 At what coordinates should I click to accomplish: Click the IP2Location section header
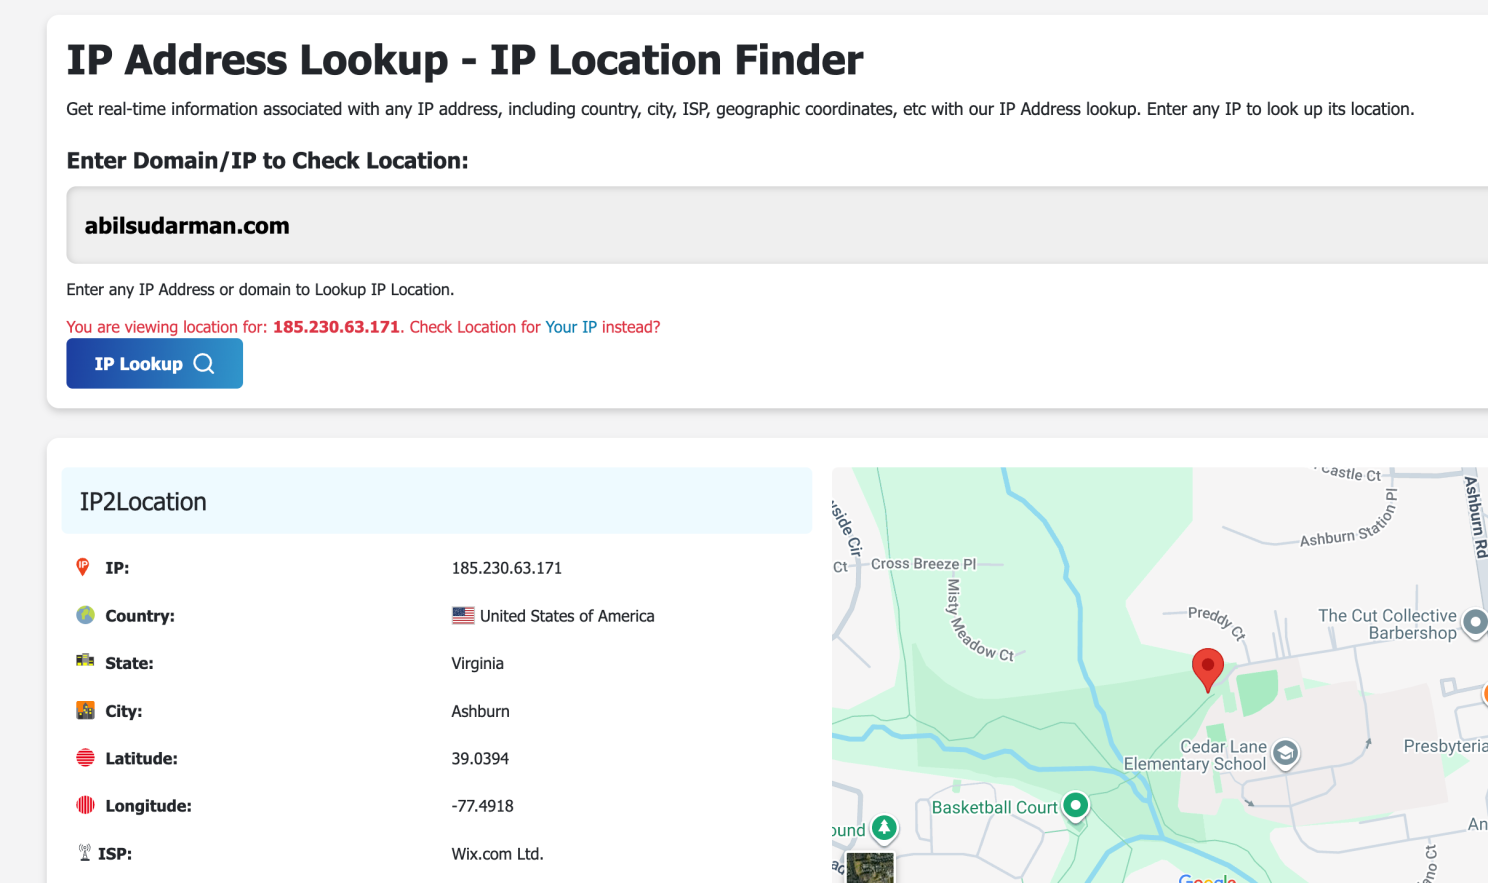click(x=437, y=501)
